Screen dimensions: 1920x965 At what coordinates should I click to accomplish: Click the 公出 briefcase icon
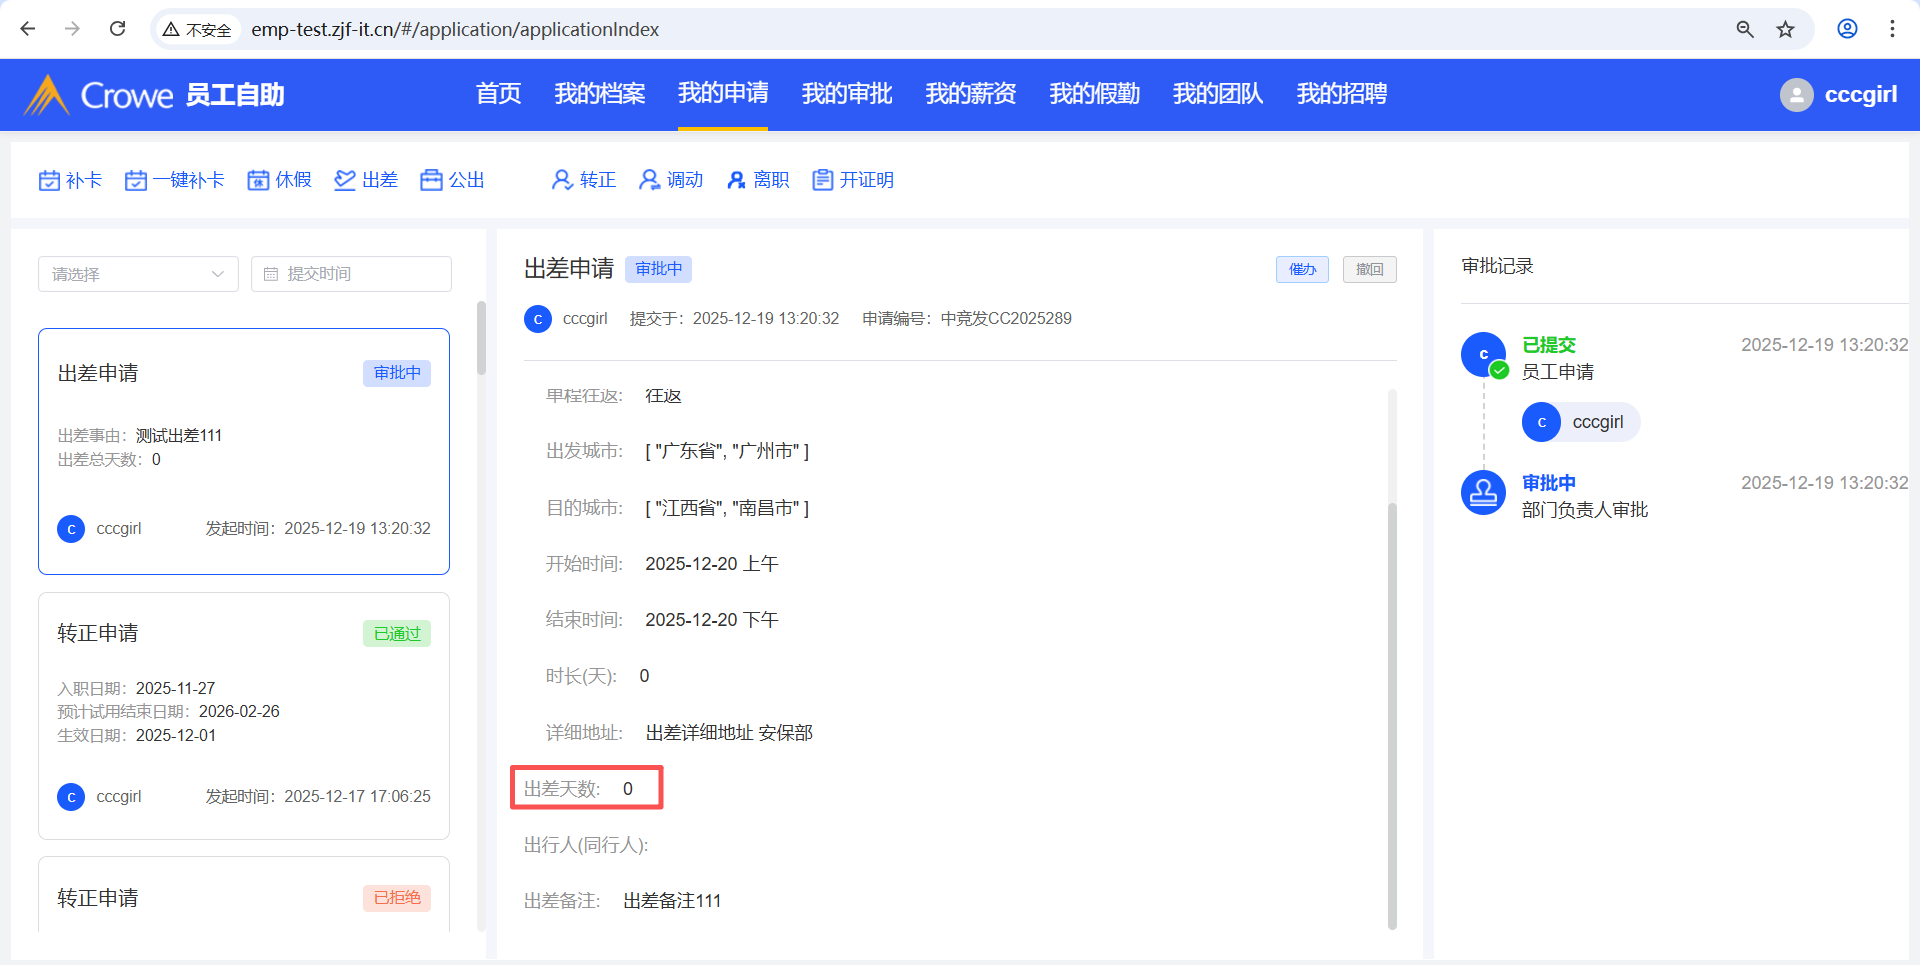pos(431,180)
